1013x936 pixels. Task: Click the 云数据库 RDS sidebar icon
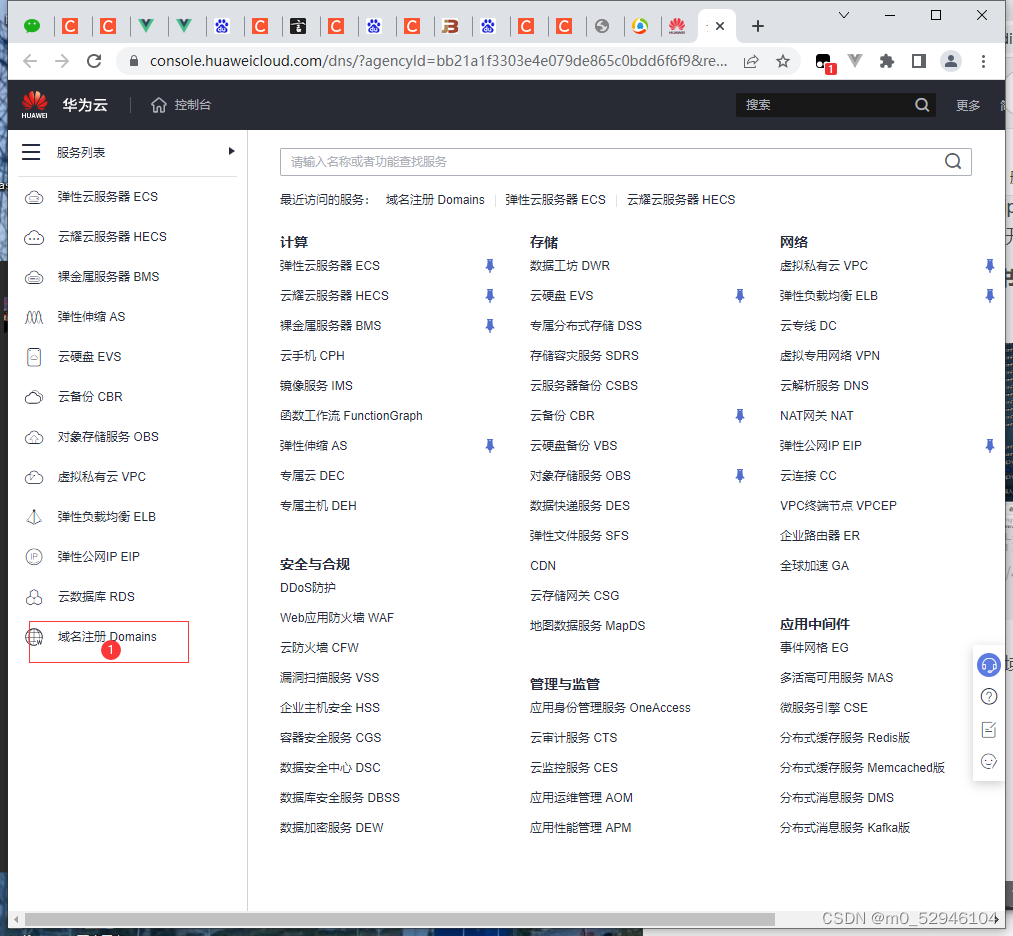pyautogui.click(x=33, y=596)
